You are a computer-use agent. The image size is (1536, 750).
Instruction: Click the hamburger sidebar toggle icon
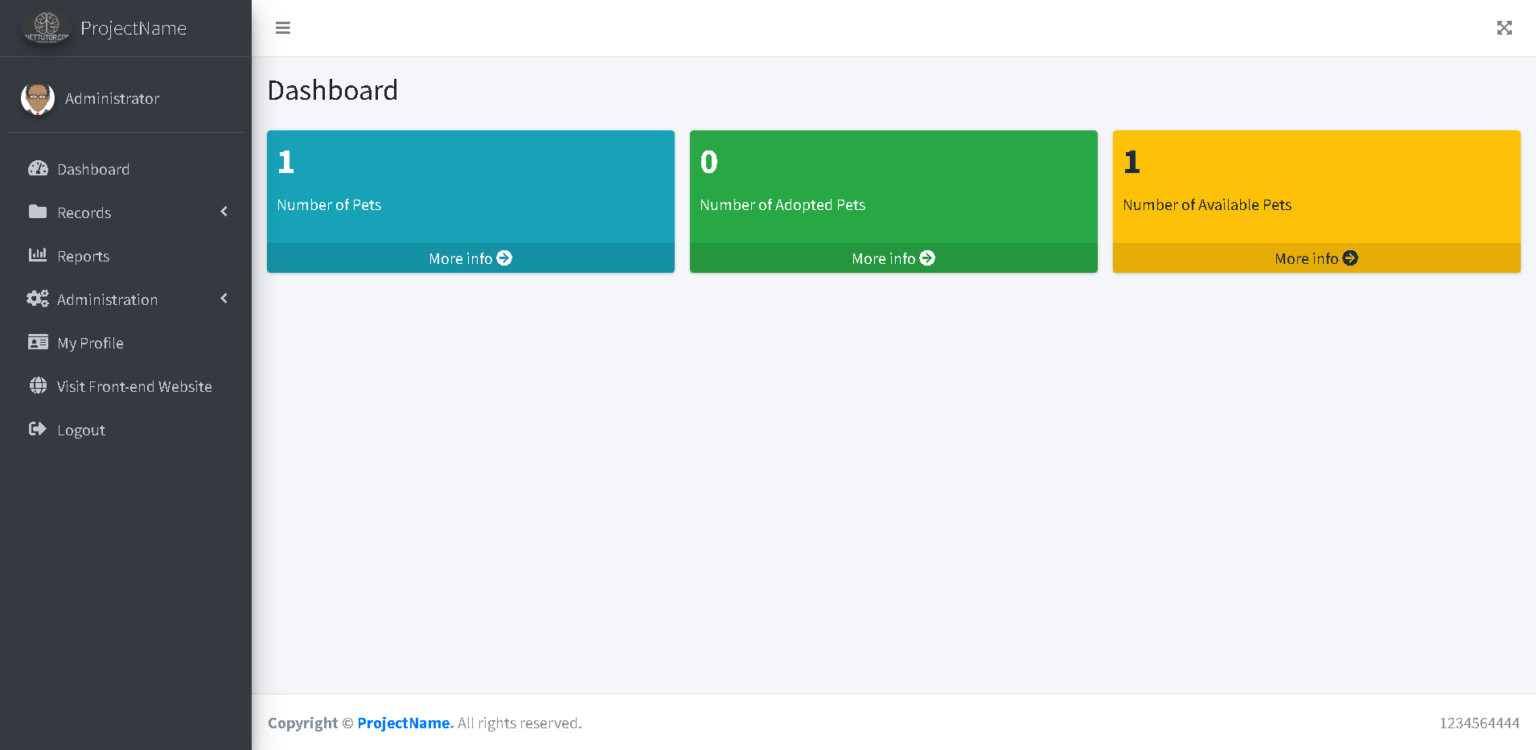(283, 28)
